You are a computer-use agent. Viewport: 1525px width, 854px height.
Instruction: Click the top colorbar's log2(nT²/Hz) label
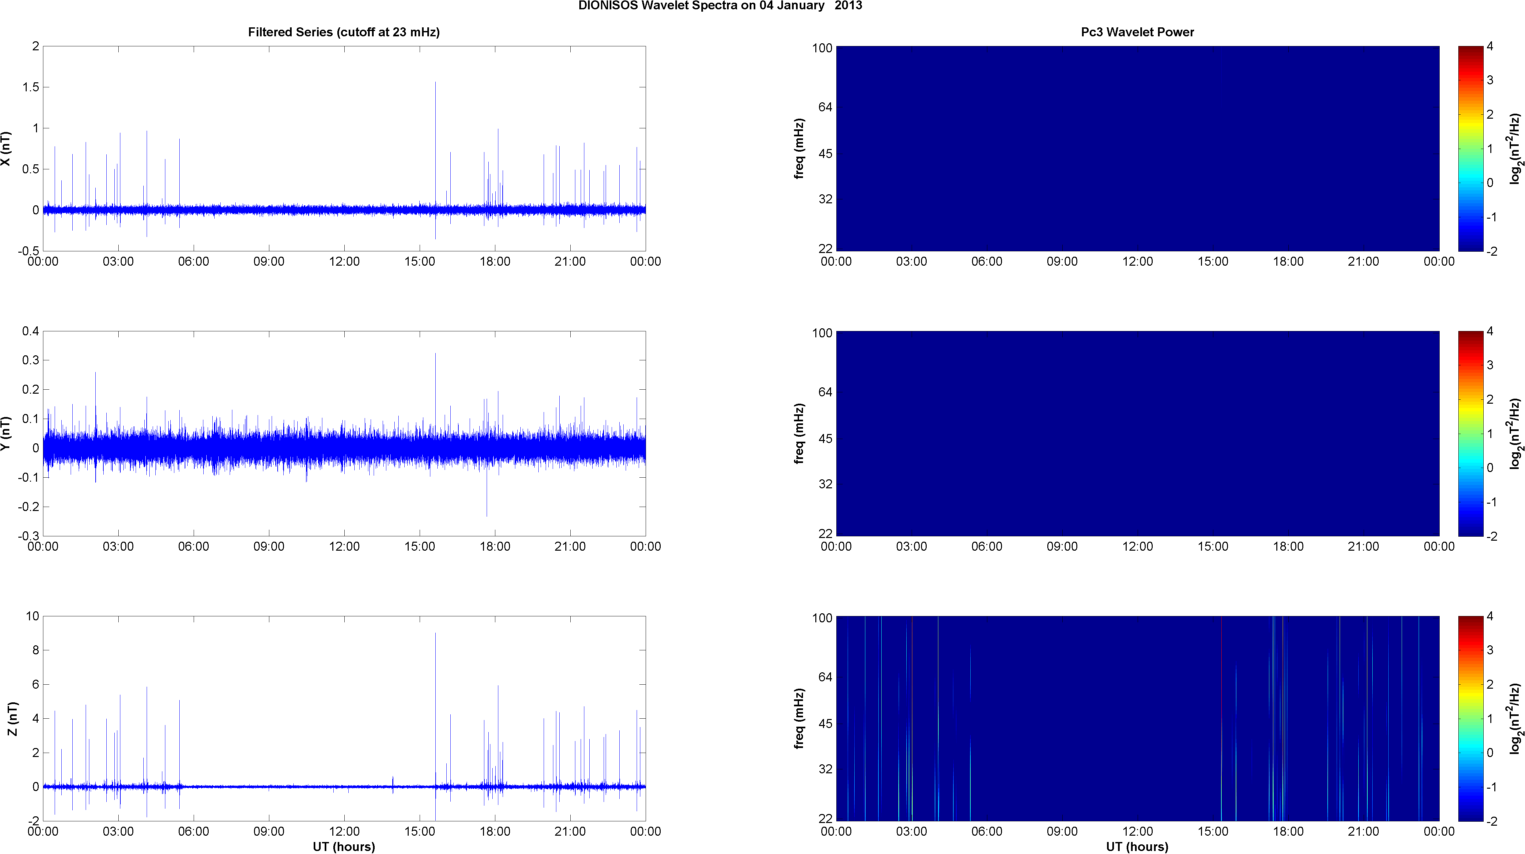1515,149
